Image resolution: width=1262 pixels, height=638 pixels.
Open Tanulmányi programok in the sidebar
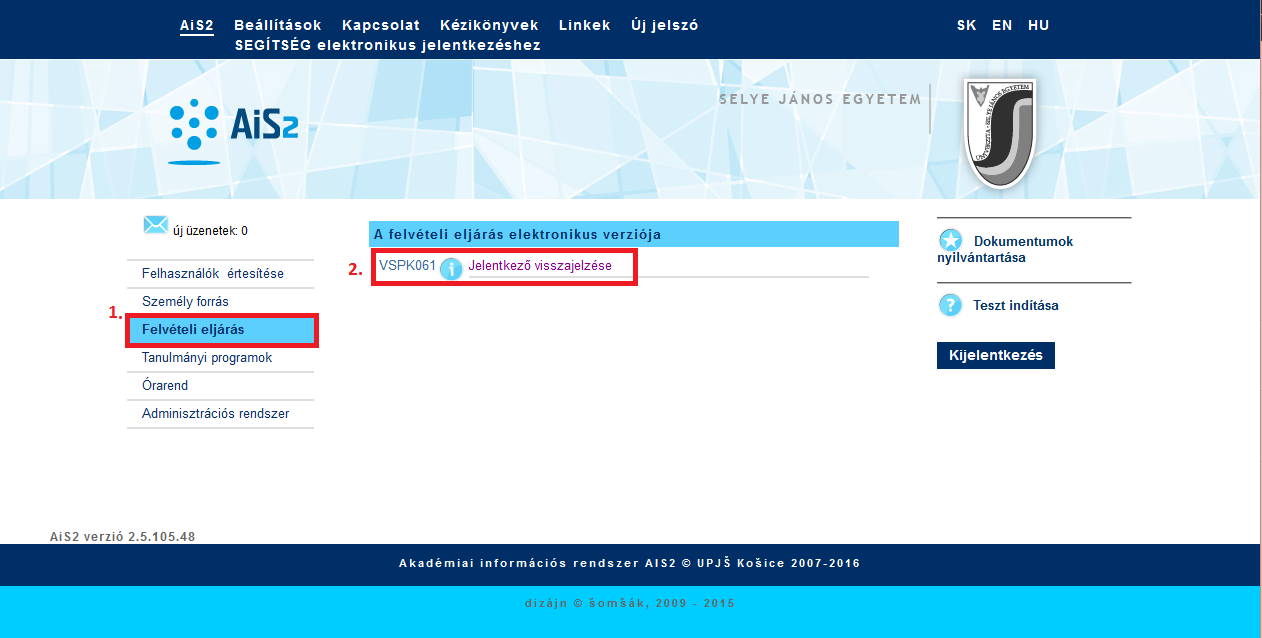pos(207,358)
